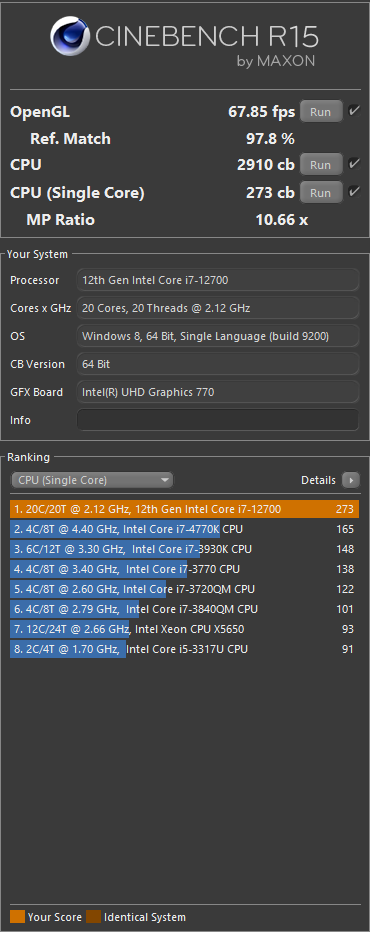Click the brown Identical System legend swatch
The height and width of the screenshot is (932, 370).
93,917
